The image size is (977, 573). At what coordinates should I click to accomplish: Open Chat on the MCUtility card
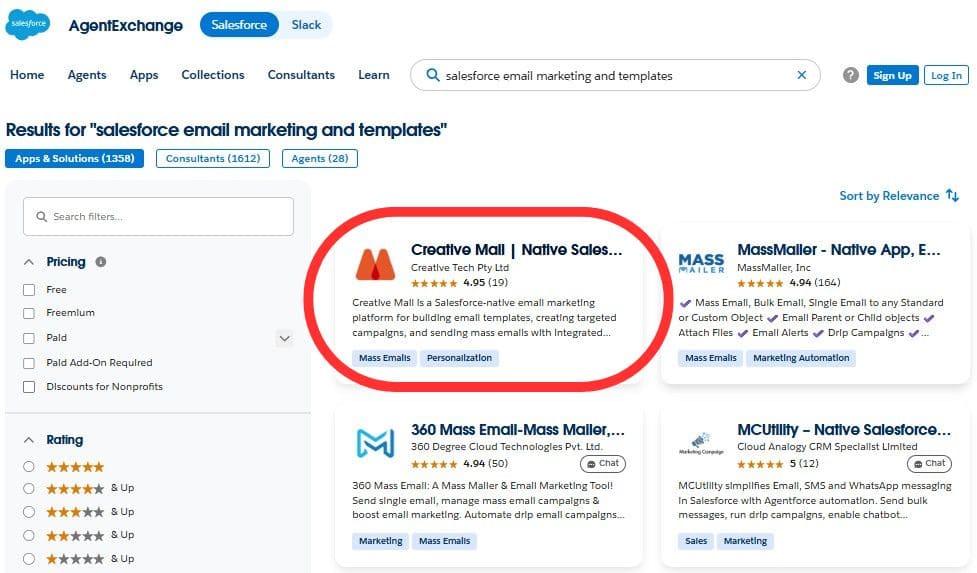[x=929, y=463]
